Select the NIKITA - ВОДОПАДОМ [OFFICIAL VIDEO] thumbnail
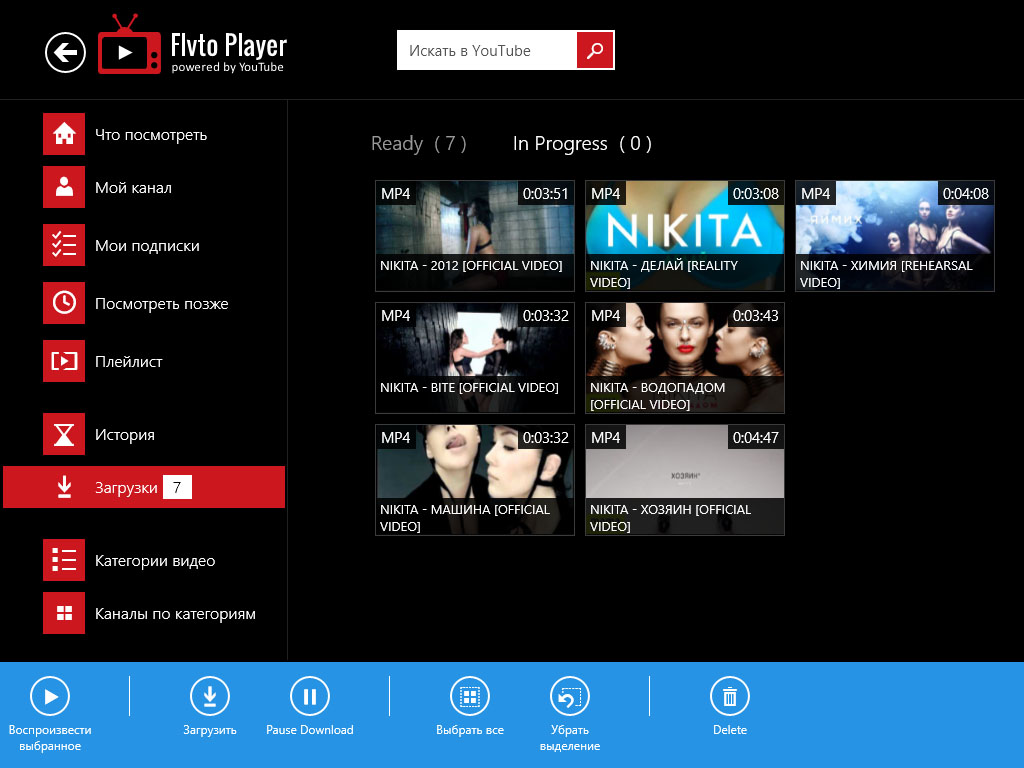Screen dimensions: 1024x768 (x=684, y=357)
